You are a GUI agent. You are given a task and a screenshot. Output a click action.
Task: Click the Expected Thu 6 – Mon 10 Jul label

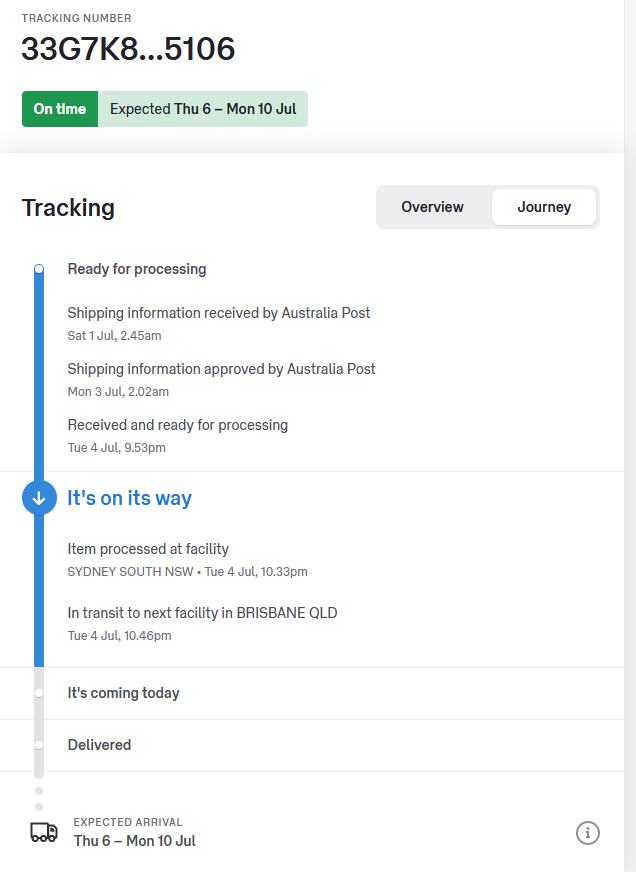tap(203, 109)
